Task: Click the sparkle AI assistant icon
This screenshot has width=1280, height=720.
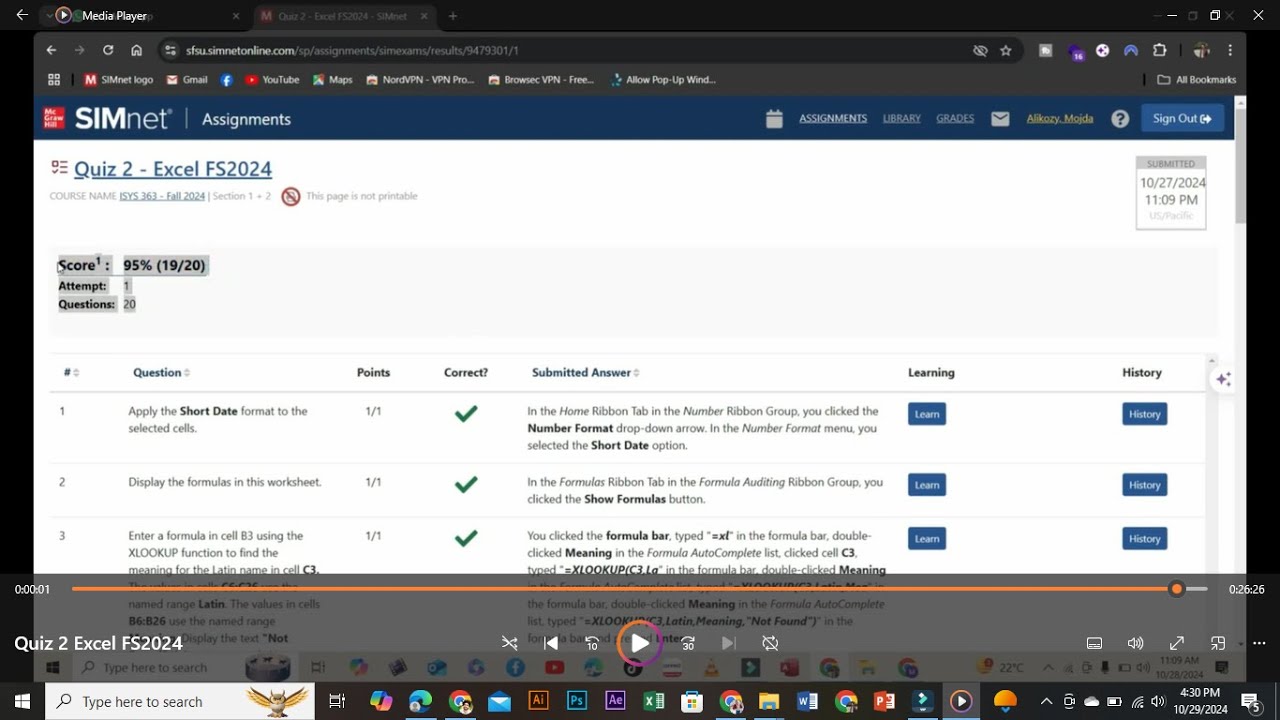Action: pos(1223,379)
